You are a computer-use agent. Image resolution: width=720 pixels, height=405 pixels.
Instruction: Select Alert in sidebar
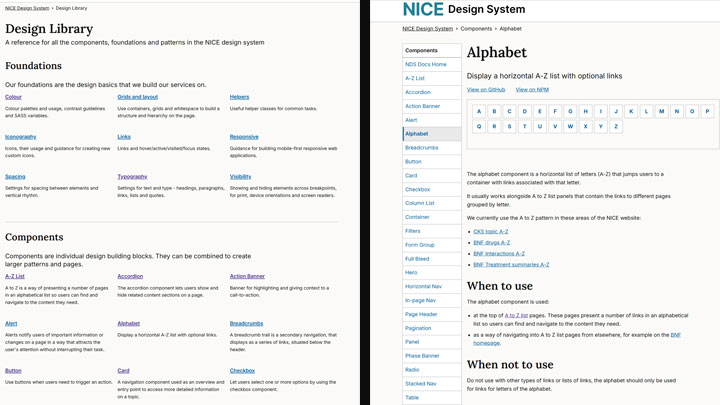pyautogui.click(x=432, y=120)
